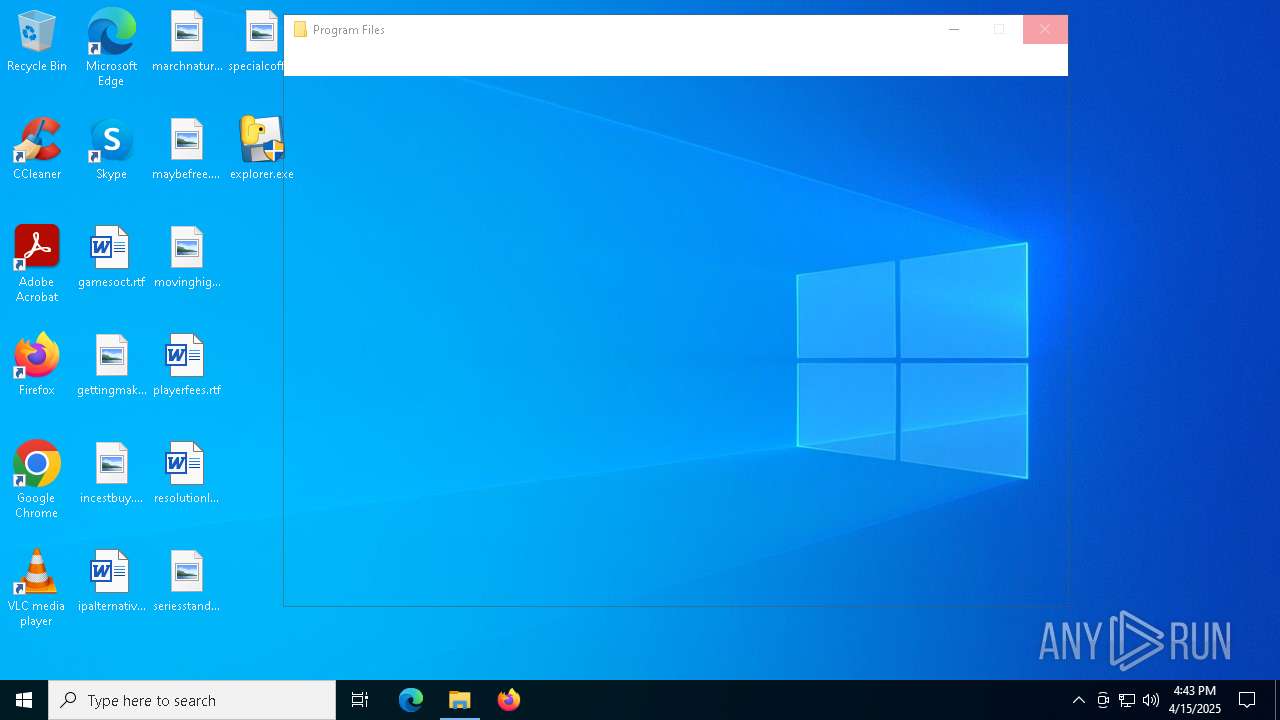This screenshot has width=1280, height=720.
Task: Open Skype desktop shortcut
Action: tap(111, 149)
